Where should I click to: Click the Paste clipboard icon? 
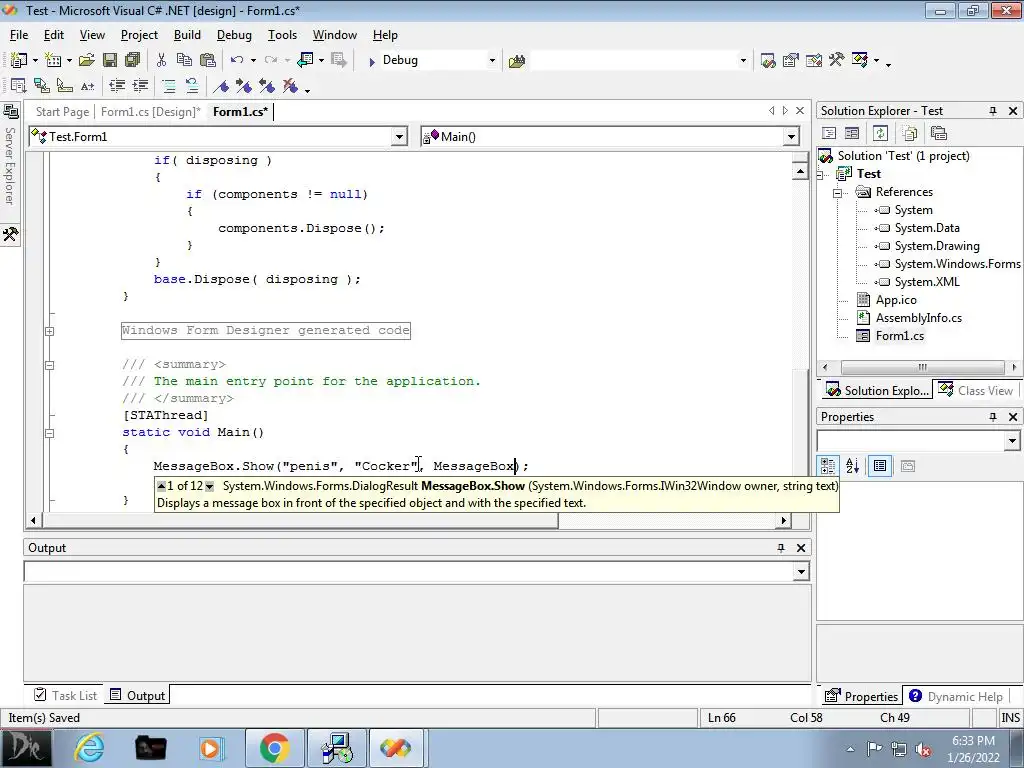coord(208,60)
